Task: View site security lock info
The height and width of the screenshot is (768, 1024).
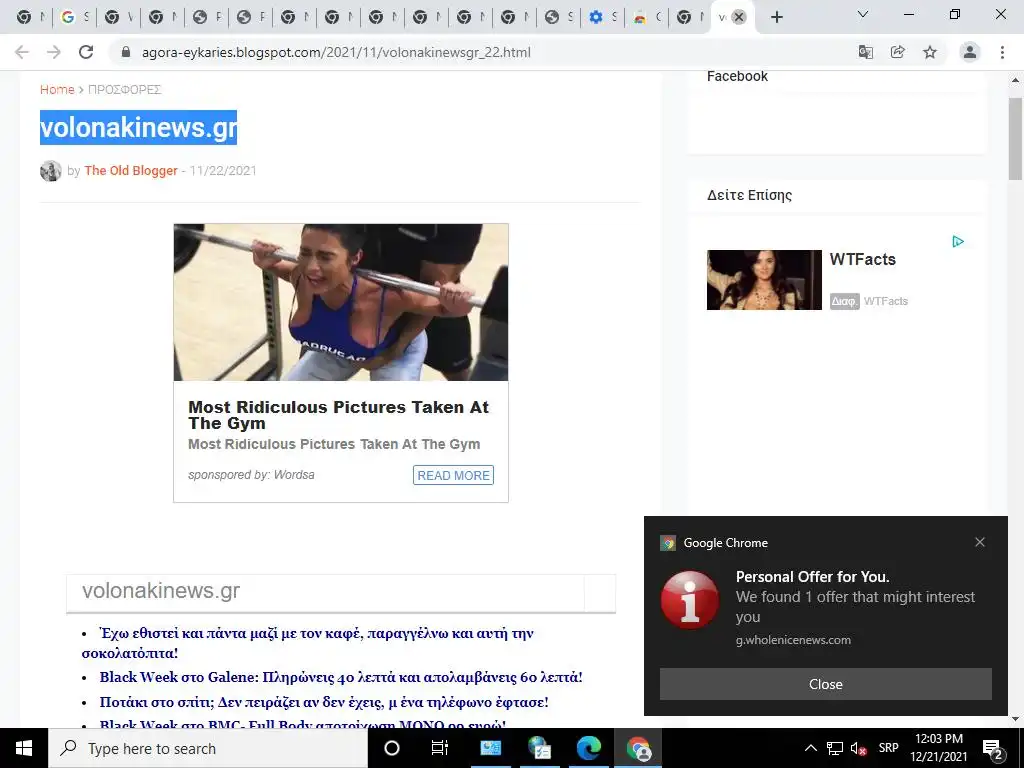Action: click(126, 52)
